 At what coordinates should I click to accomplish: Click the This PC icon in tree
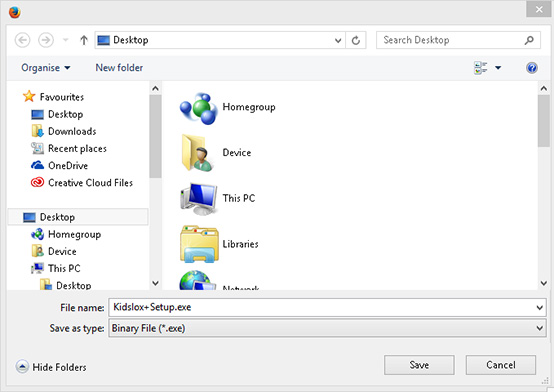pyautogui.click(x=37, y=268)
